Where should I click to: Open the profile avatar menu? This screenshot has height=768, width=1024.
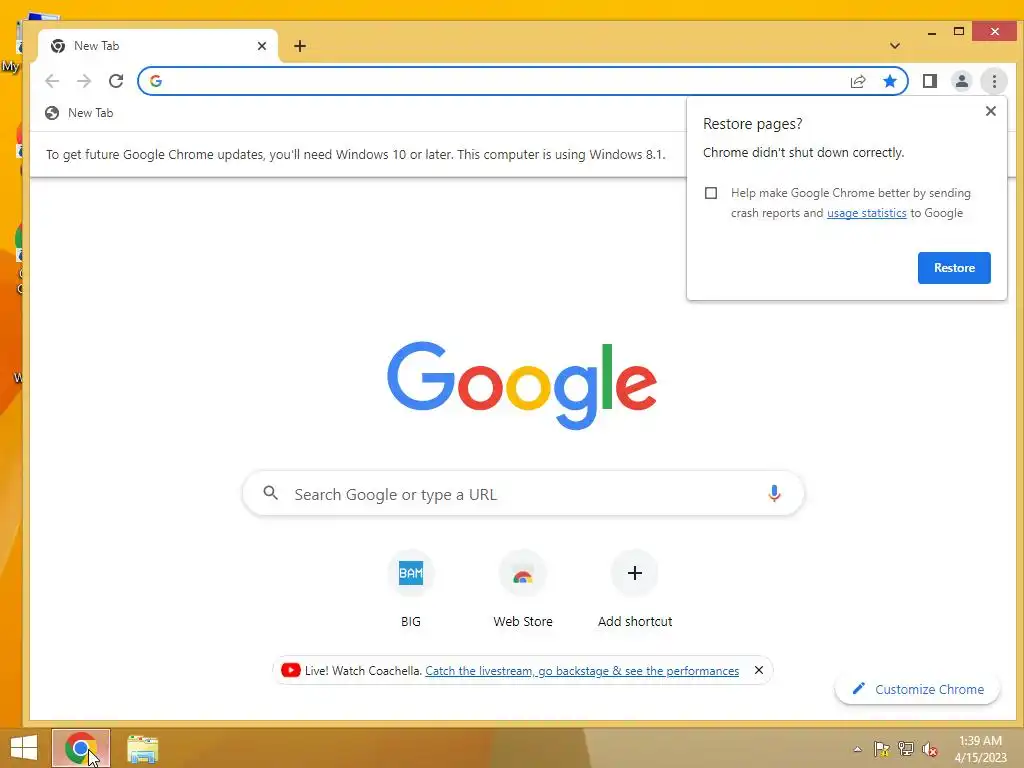(962, 81)
